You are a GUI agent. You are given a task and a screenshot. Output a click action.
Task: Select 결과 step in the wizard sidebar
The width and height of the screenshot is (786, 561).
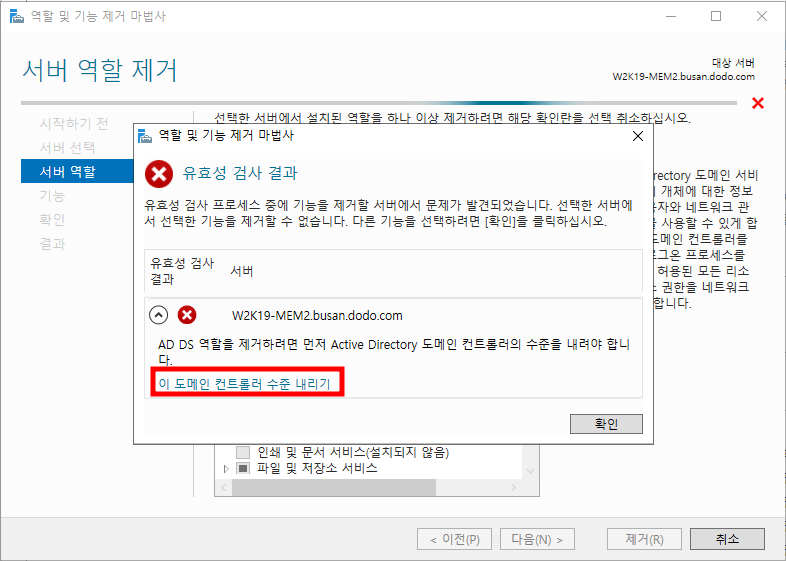coord(52,244)
